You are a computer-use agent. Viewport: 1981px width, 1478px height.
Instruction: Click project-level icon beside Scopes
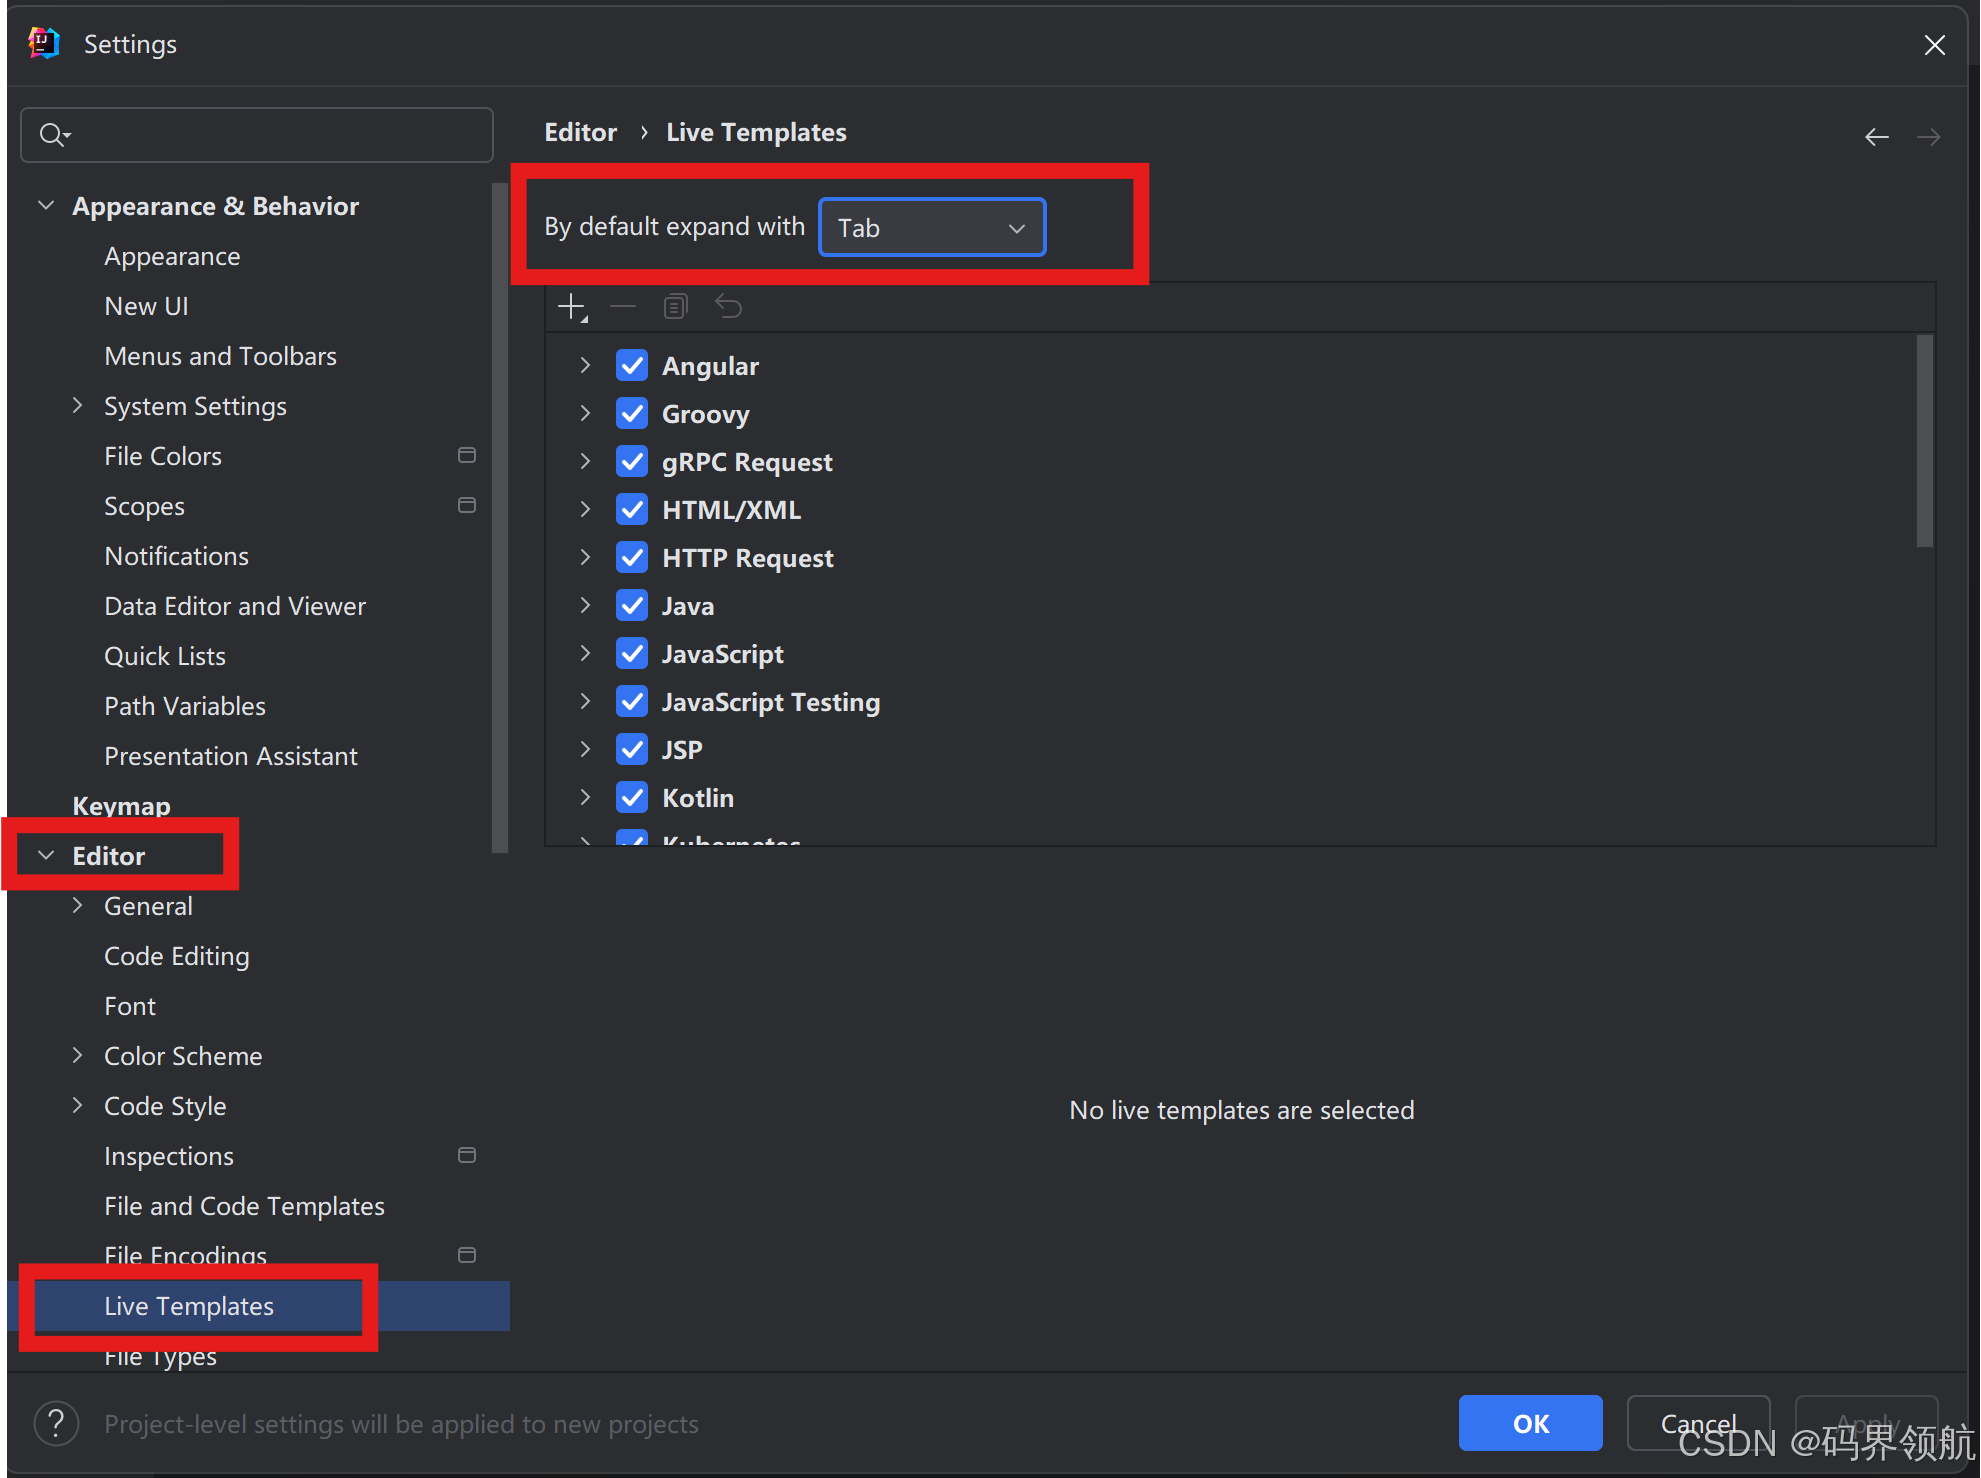click(466, 506)
